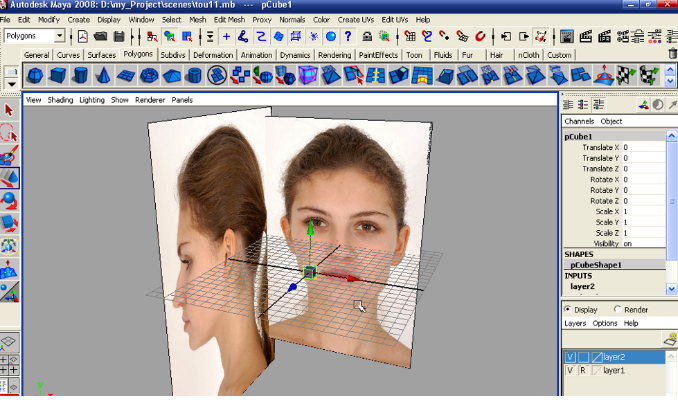Click Channel Box scroll down arrow
The image size is (678, 419).
[672, 288]
